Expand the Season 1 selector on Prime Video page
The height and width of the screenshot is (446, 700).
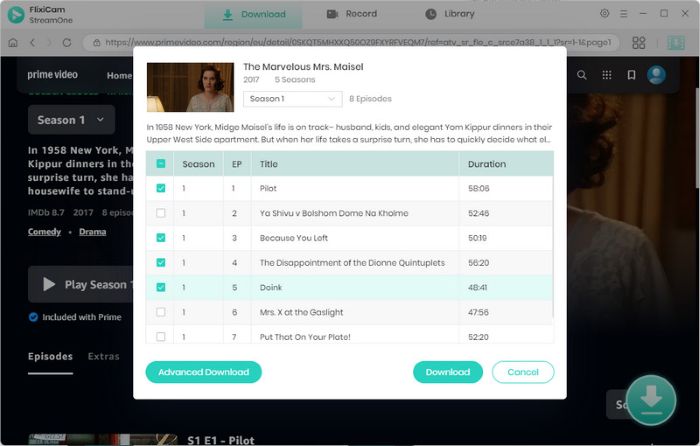(x=71, y=120)
